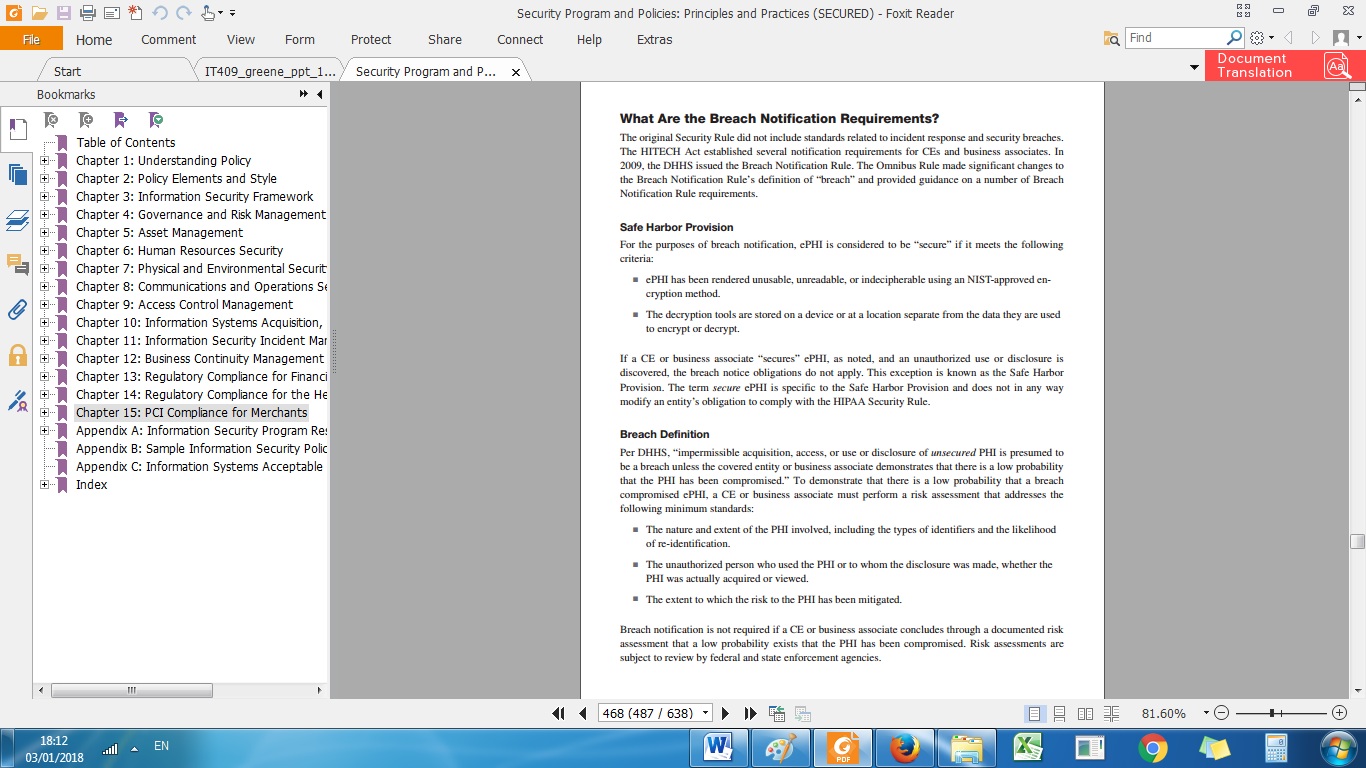This screenshot has height=768, width=1366.
Task: Click the Document Translation button
Action: click(x=1282, y=66)
